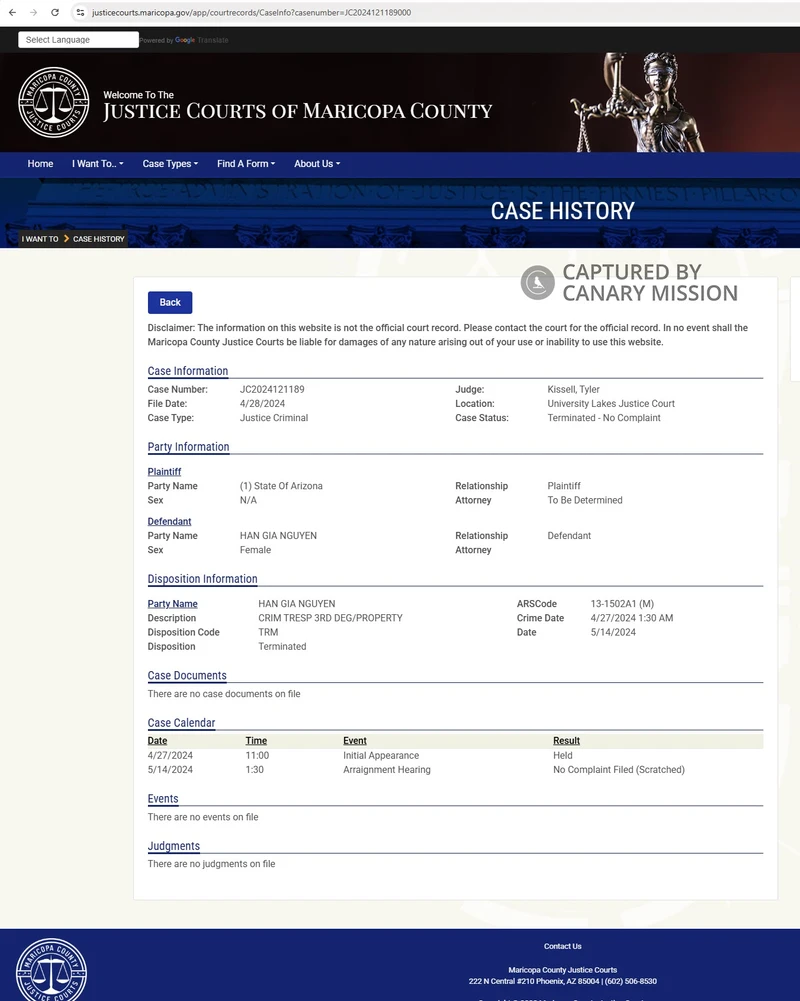Click disposition code TRM
Screen dimensions: 800x1001
click(x=268, y=632)
